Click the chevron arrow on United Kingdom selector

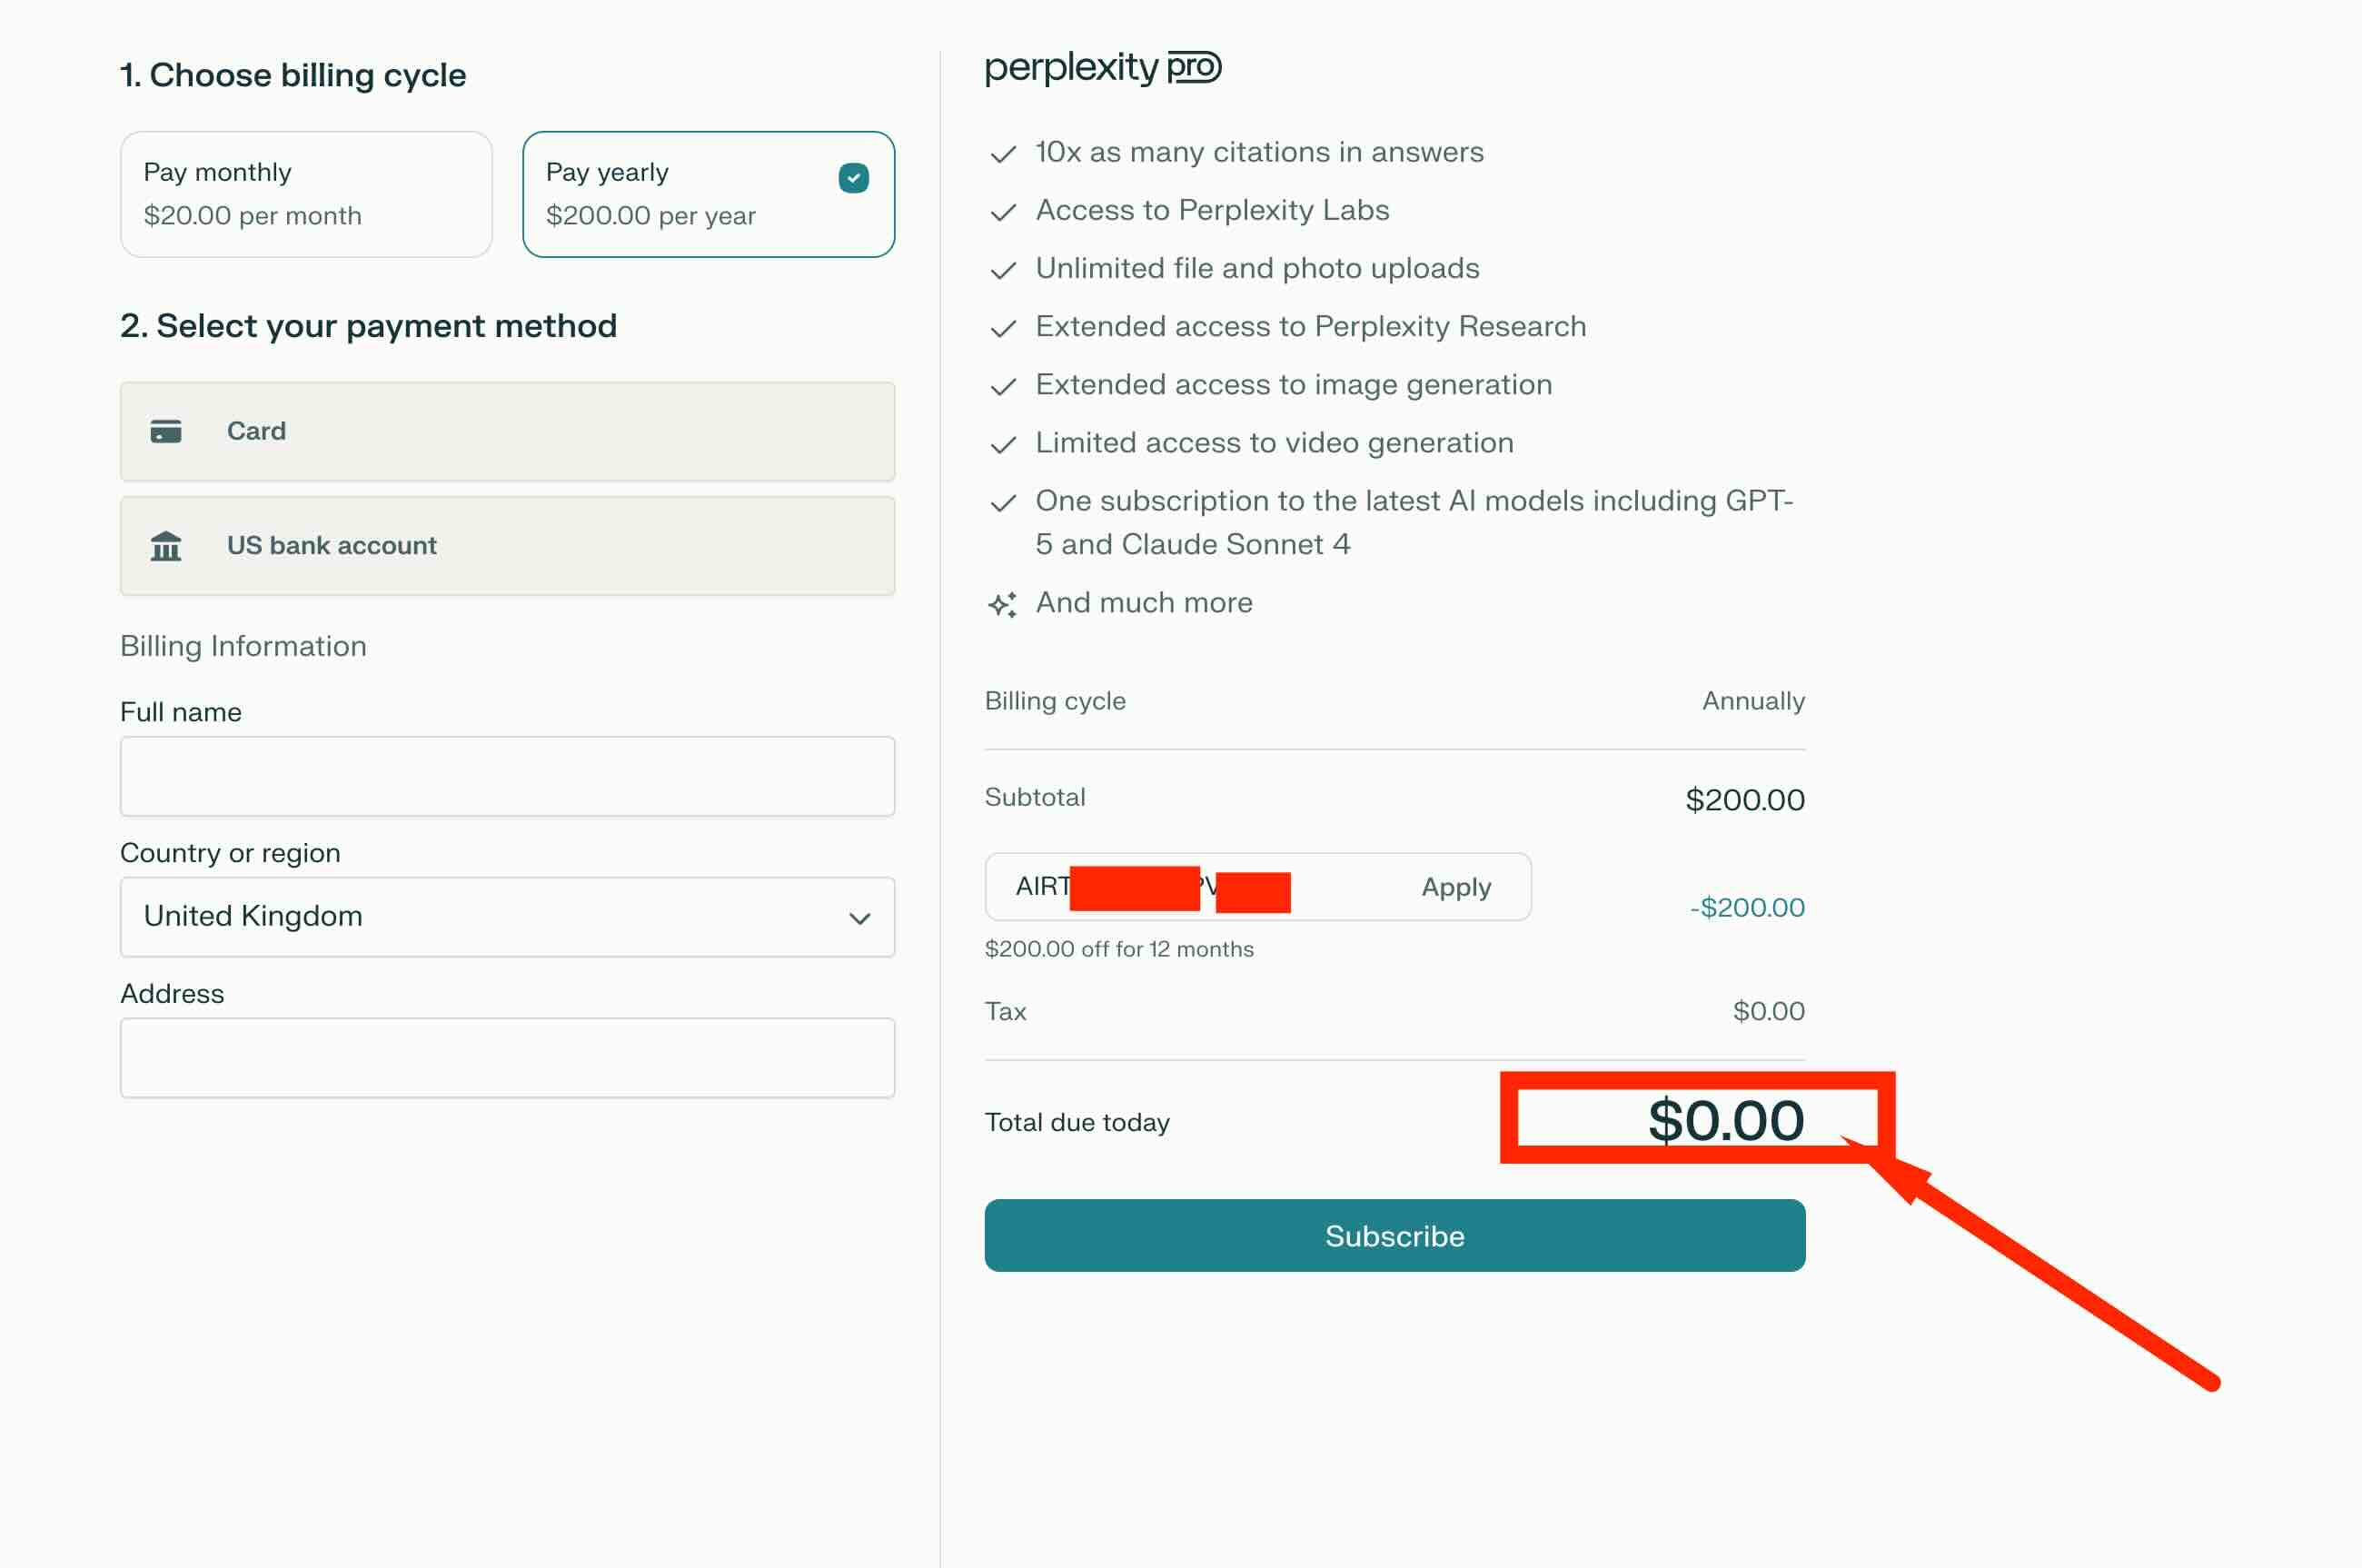859,918
